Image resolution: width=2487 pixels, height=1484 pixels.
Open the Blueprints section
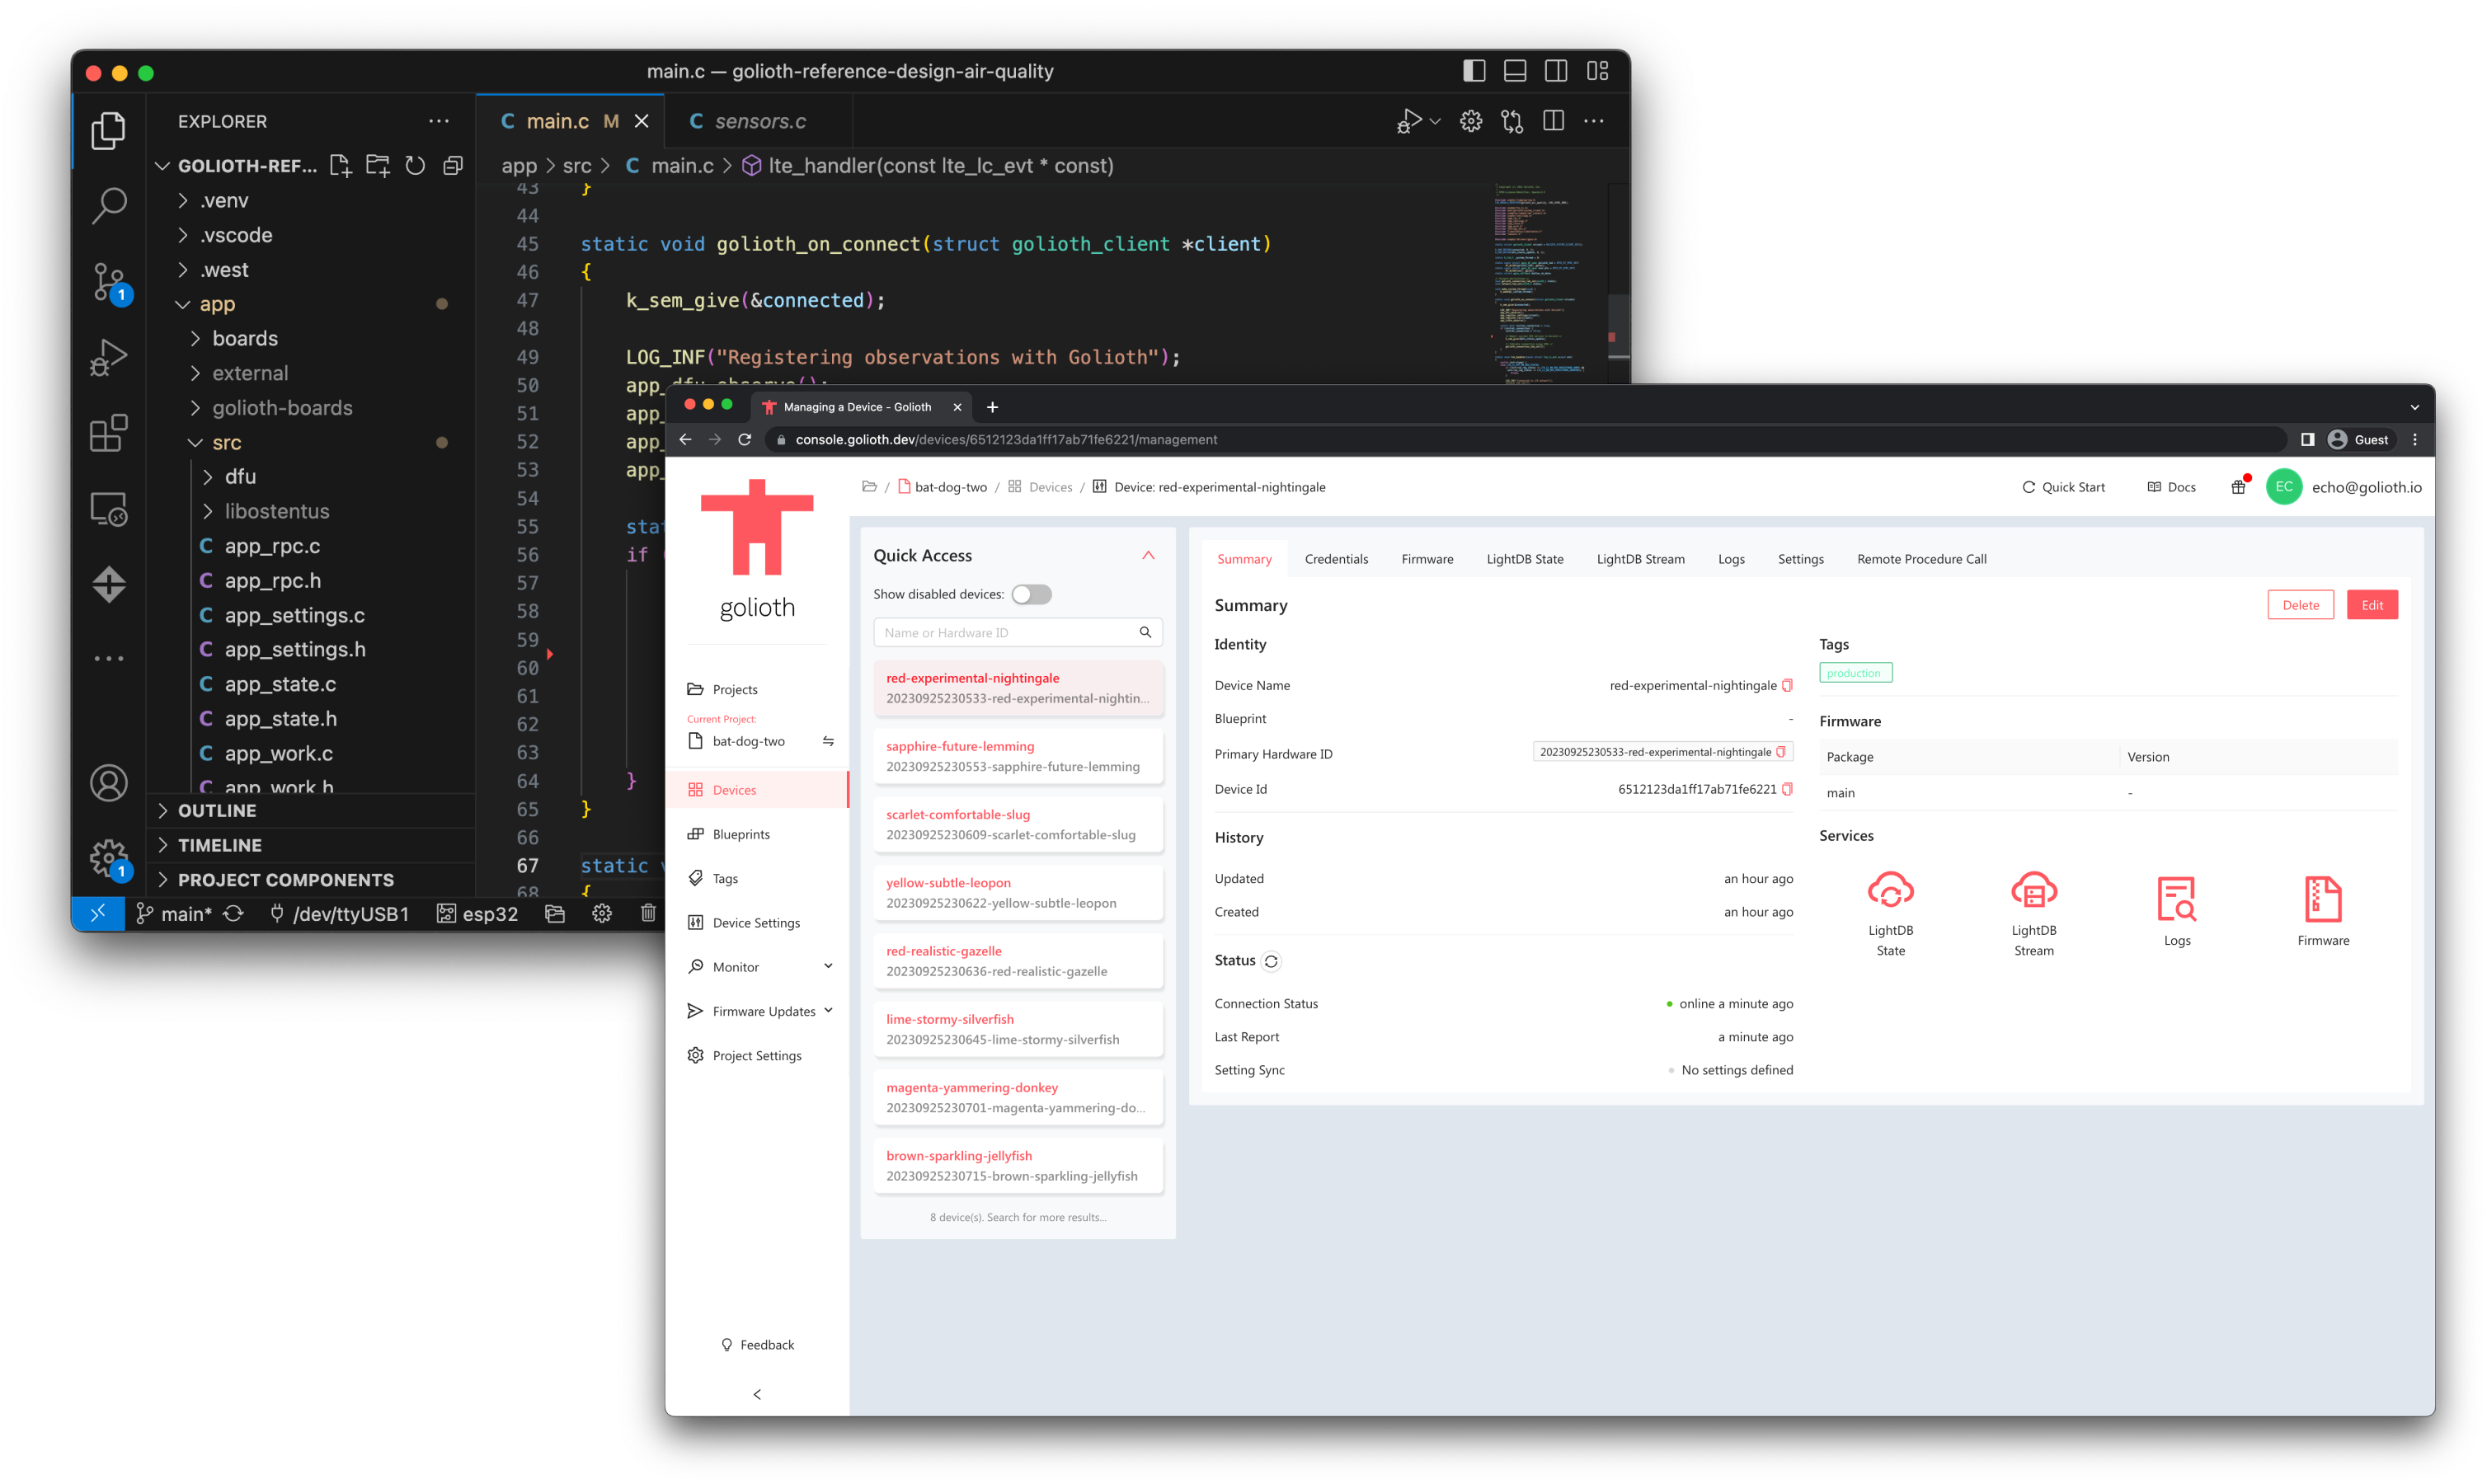click(740, 833)
